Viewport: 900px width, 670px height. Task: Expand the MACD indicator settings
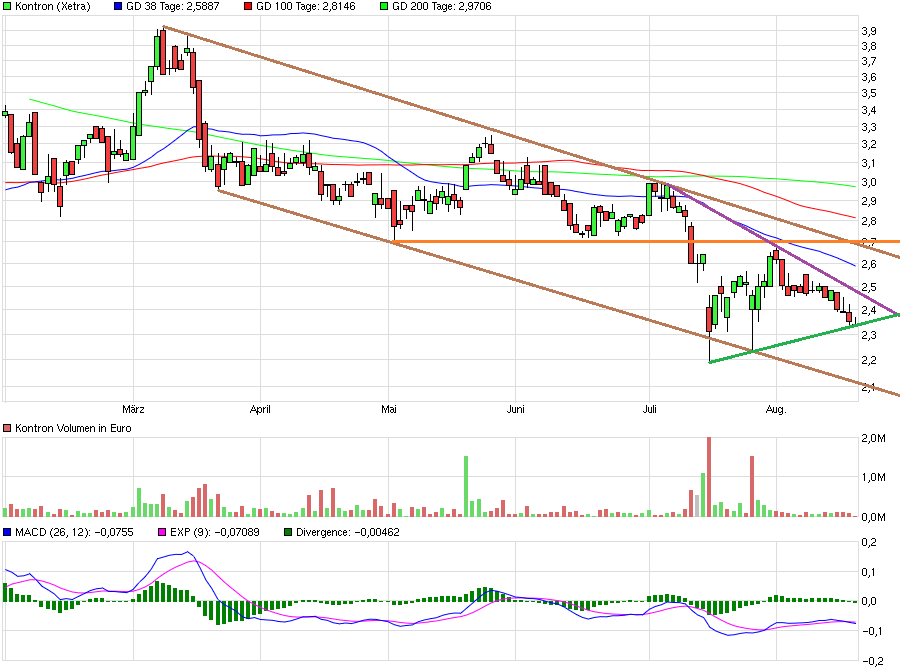click(8, 534)
